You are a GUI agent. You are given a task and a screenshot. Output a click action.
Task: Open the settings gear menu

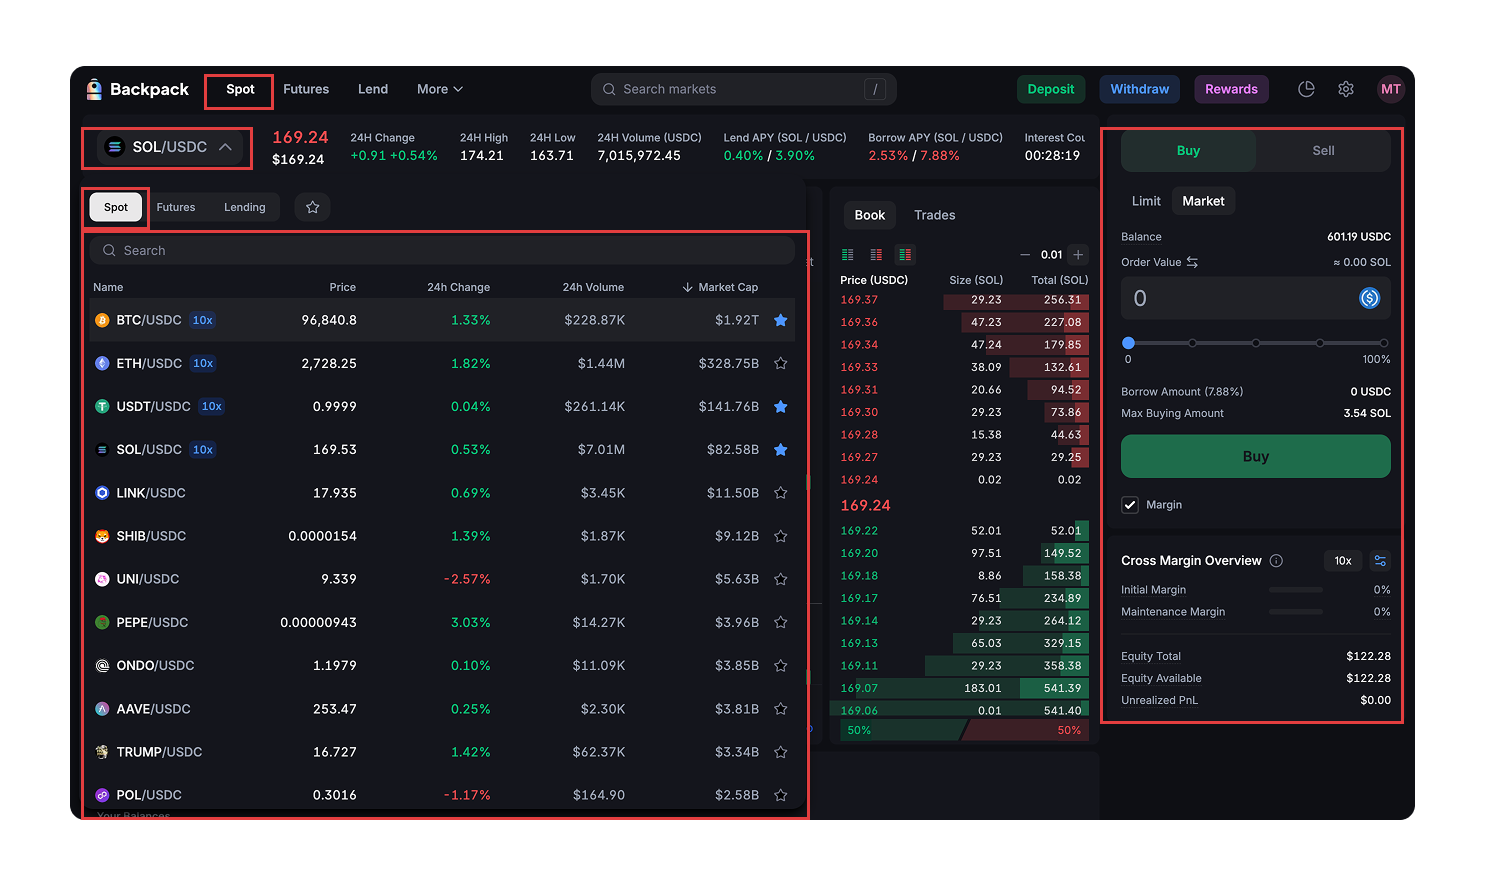[1346, 89]
